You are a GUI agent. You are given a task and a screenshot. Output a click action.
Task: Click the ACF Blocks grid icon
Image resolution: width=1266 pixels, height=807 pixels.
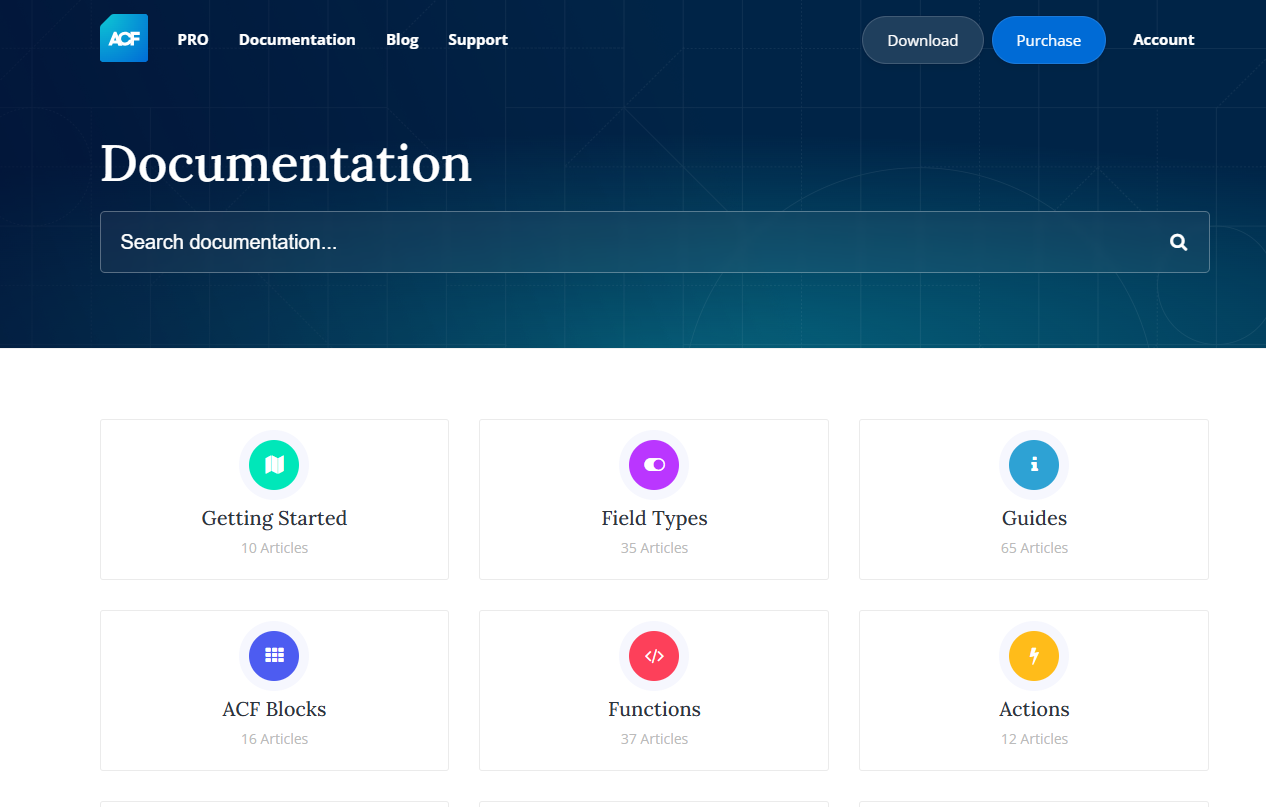(274, 656)
